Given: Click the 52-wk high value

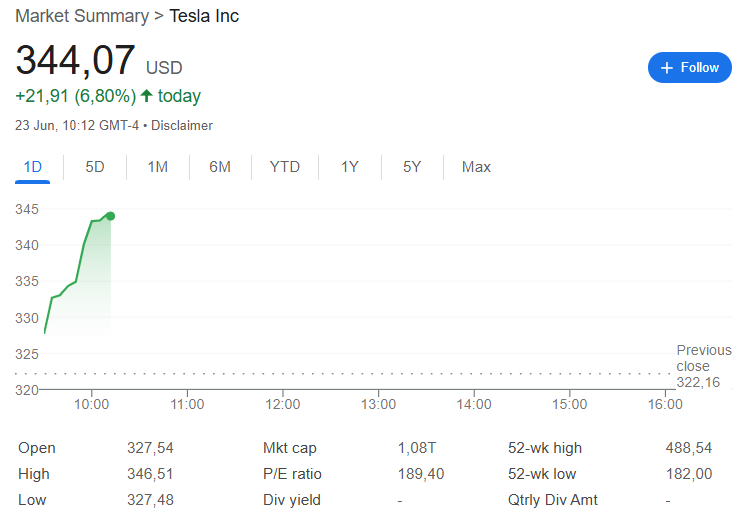Looking at the screenshot, I should [x=689, y=448].
